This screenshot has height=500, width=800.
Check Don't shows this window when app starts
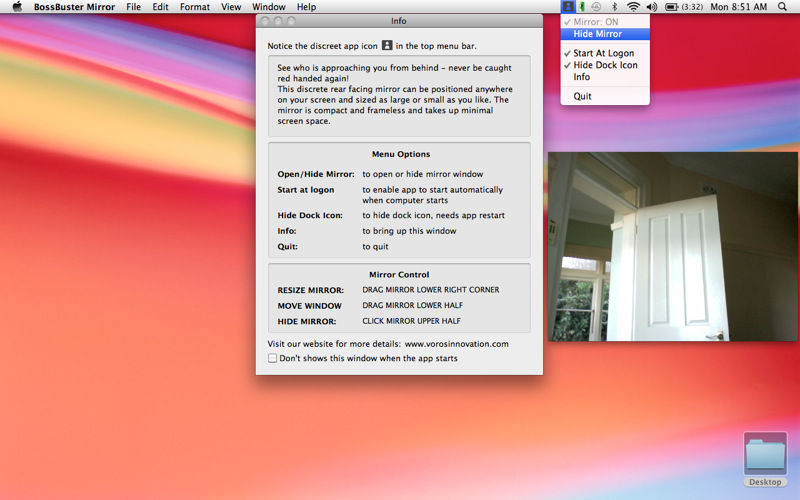[x=272, y=358]
